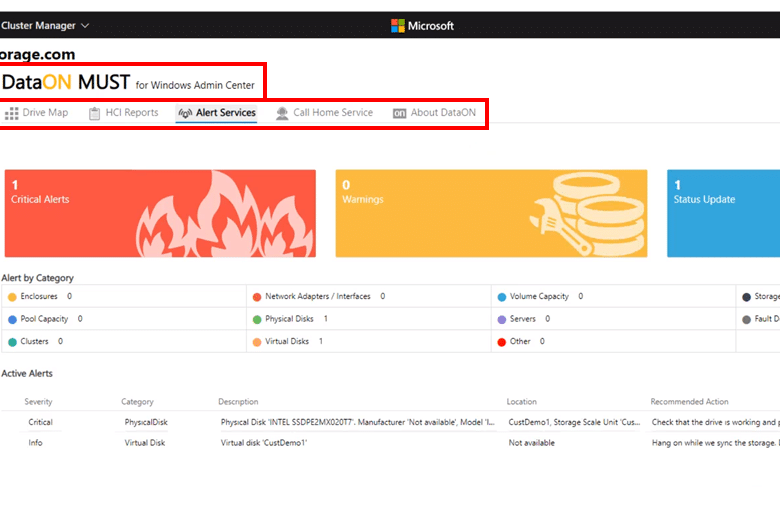Click 'Check that the drive is working' action

point(715,422)
